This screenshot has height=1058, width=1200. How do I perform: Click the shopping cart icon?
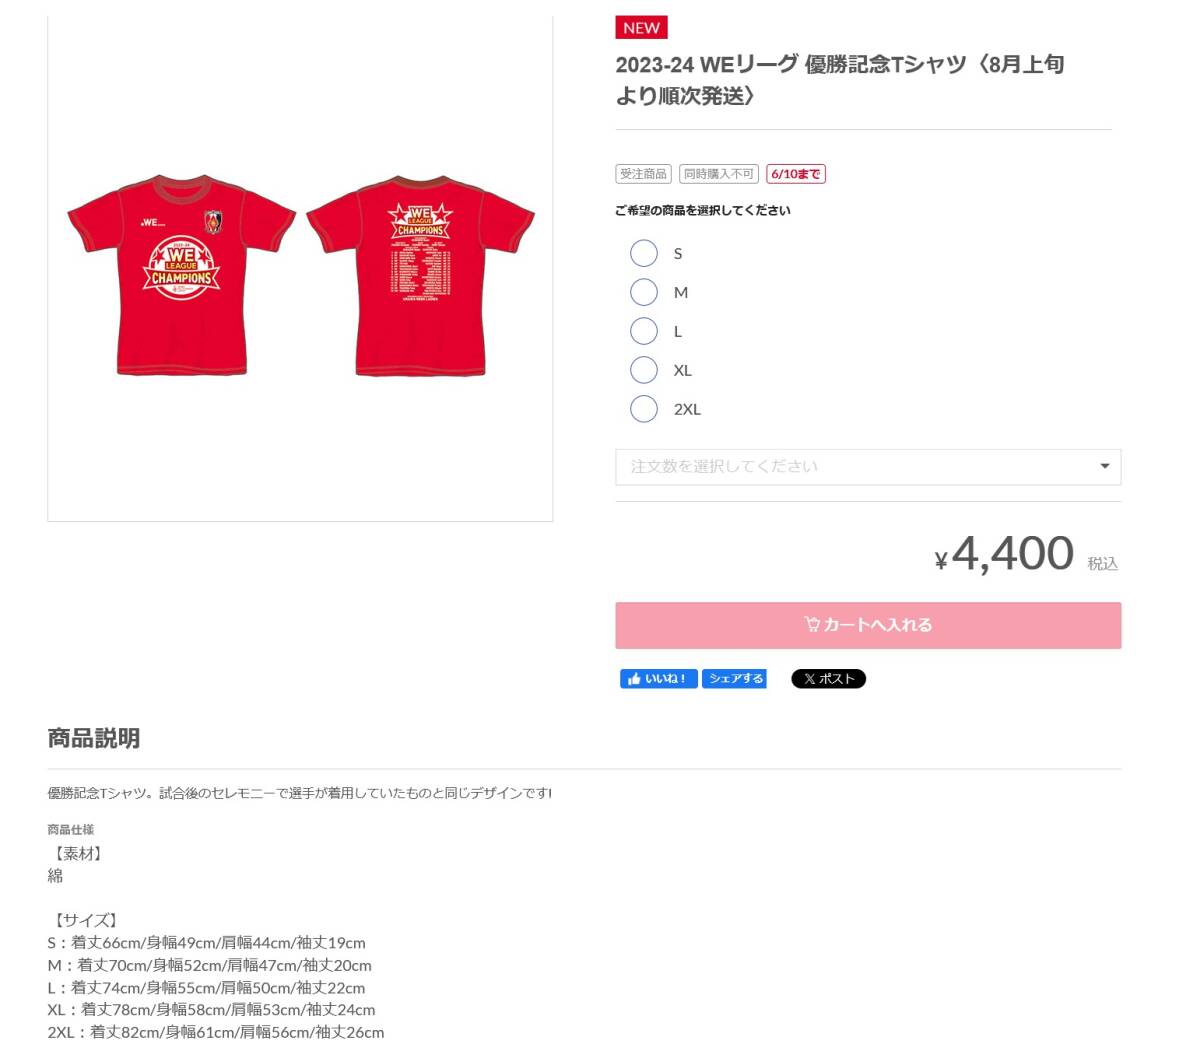point(812,624)
